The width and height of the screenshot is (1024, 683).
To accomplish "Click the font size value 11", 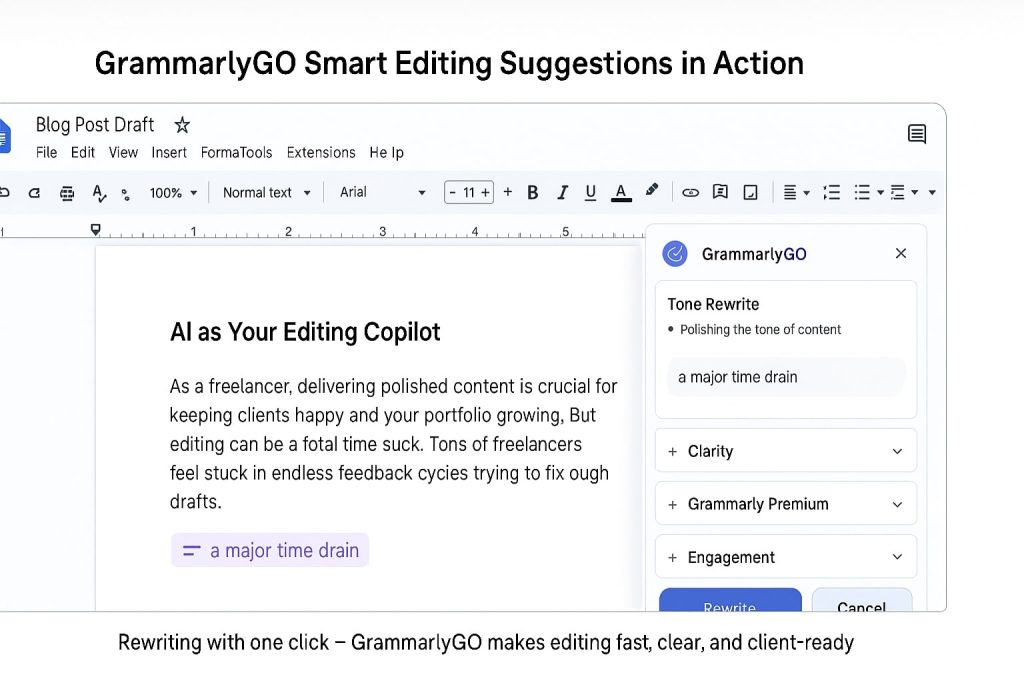I will tap(469, 193).
